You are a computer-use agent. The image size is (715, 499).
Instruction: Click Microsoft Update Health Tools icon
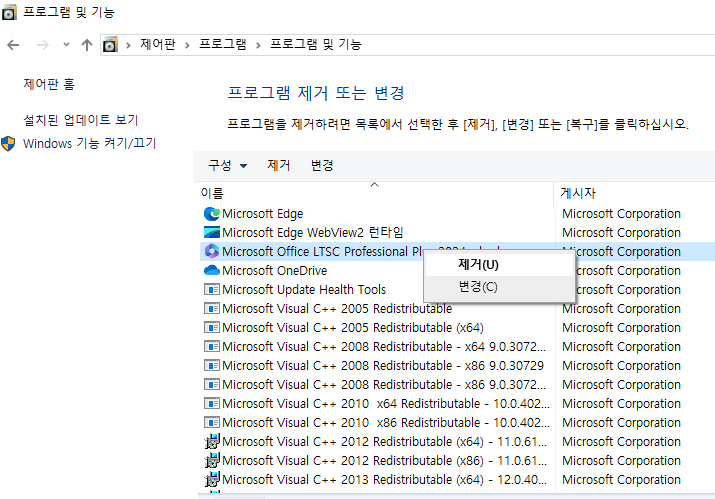212,290
